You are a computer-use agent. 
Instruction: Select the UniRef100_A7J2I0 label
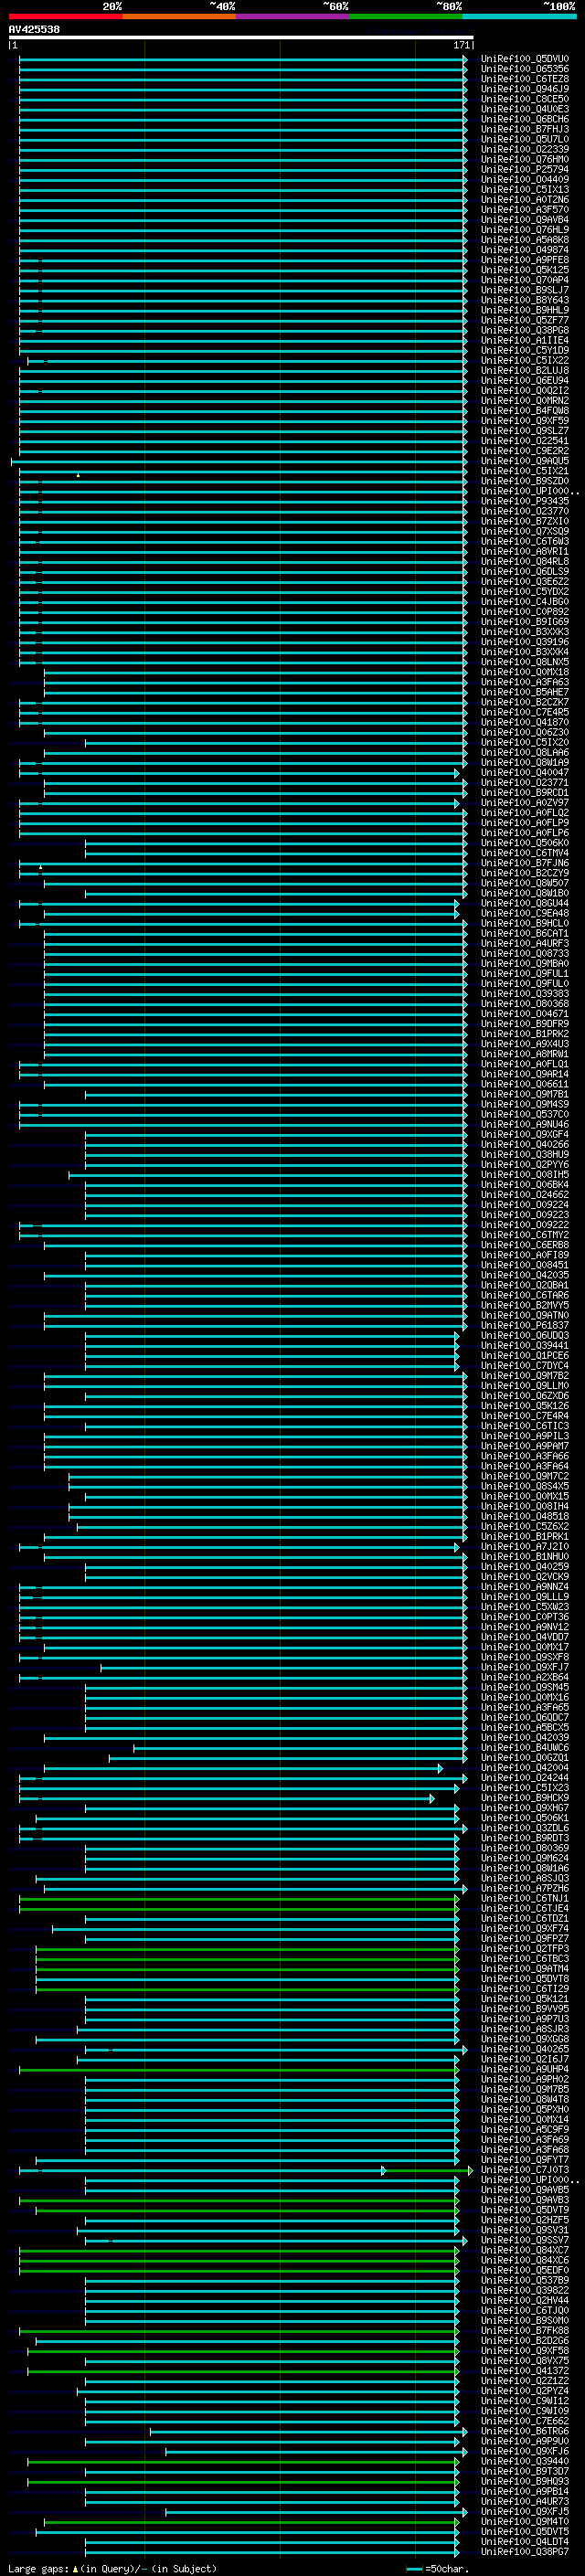coord(525,1546)
